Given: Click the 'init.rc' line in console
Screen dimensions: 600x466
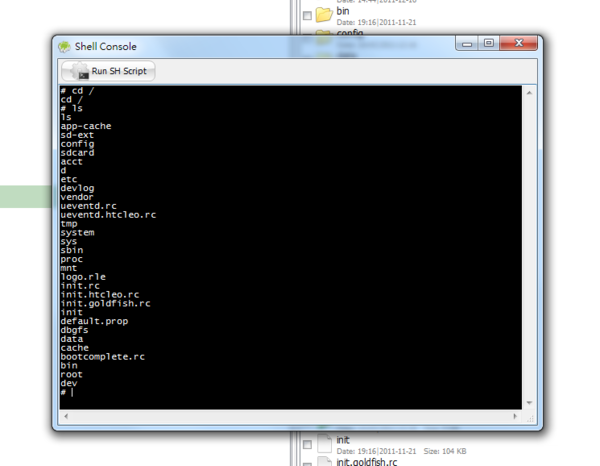Looking at the screenshot, I should pyautogui.click(x=80, y=286).
